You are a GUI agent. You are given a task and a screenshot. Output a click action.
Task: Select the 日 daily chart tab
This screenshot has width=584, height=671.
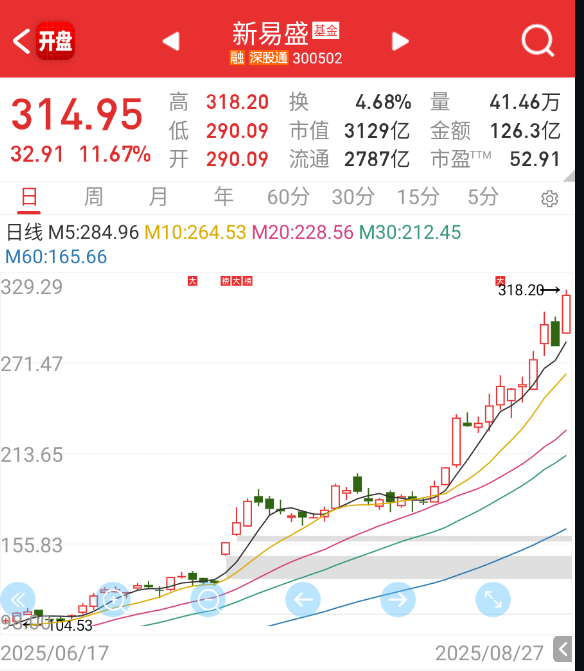coord(29,197)
